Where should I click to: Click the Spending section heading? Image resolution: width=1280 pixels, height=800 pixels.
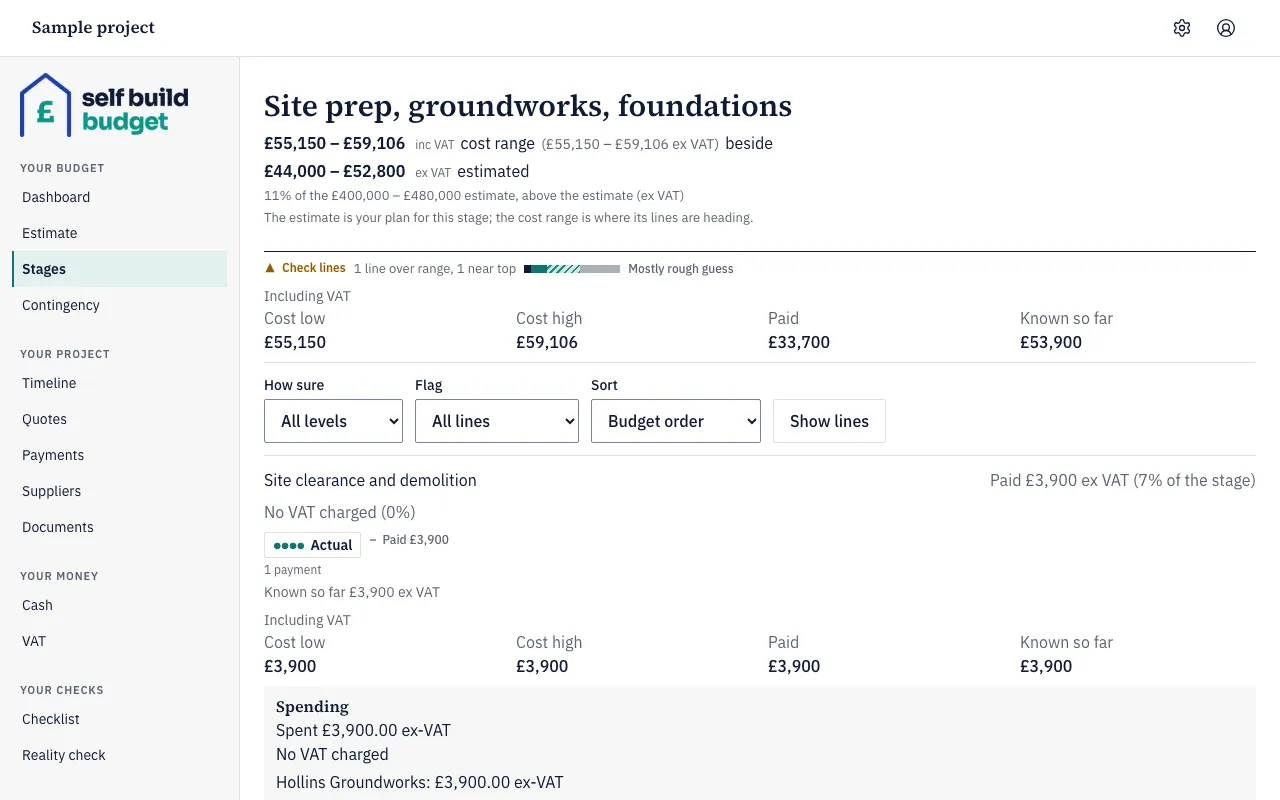312,706
